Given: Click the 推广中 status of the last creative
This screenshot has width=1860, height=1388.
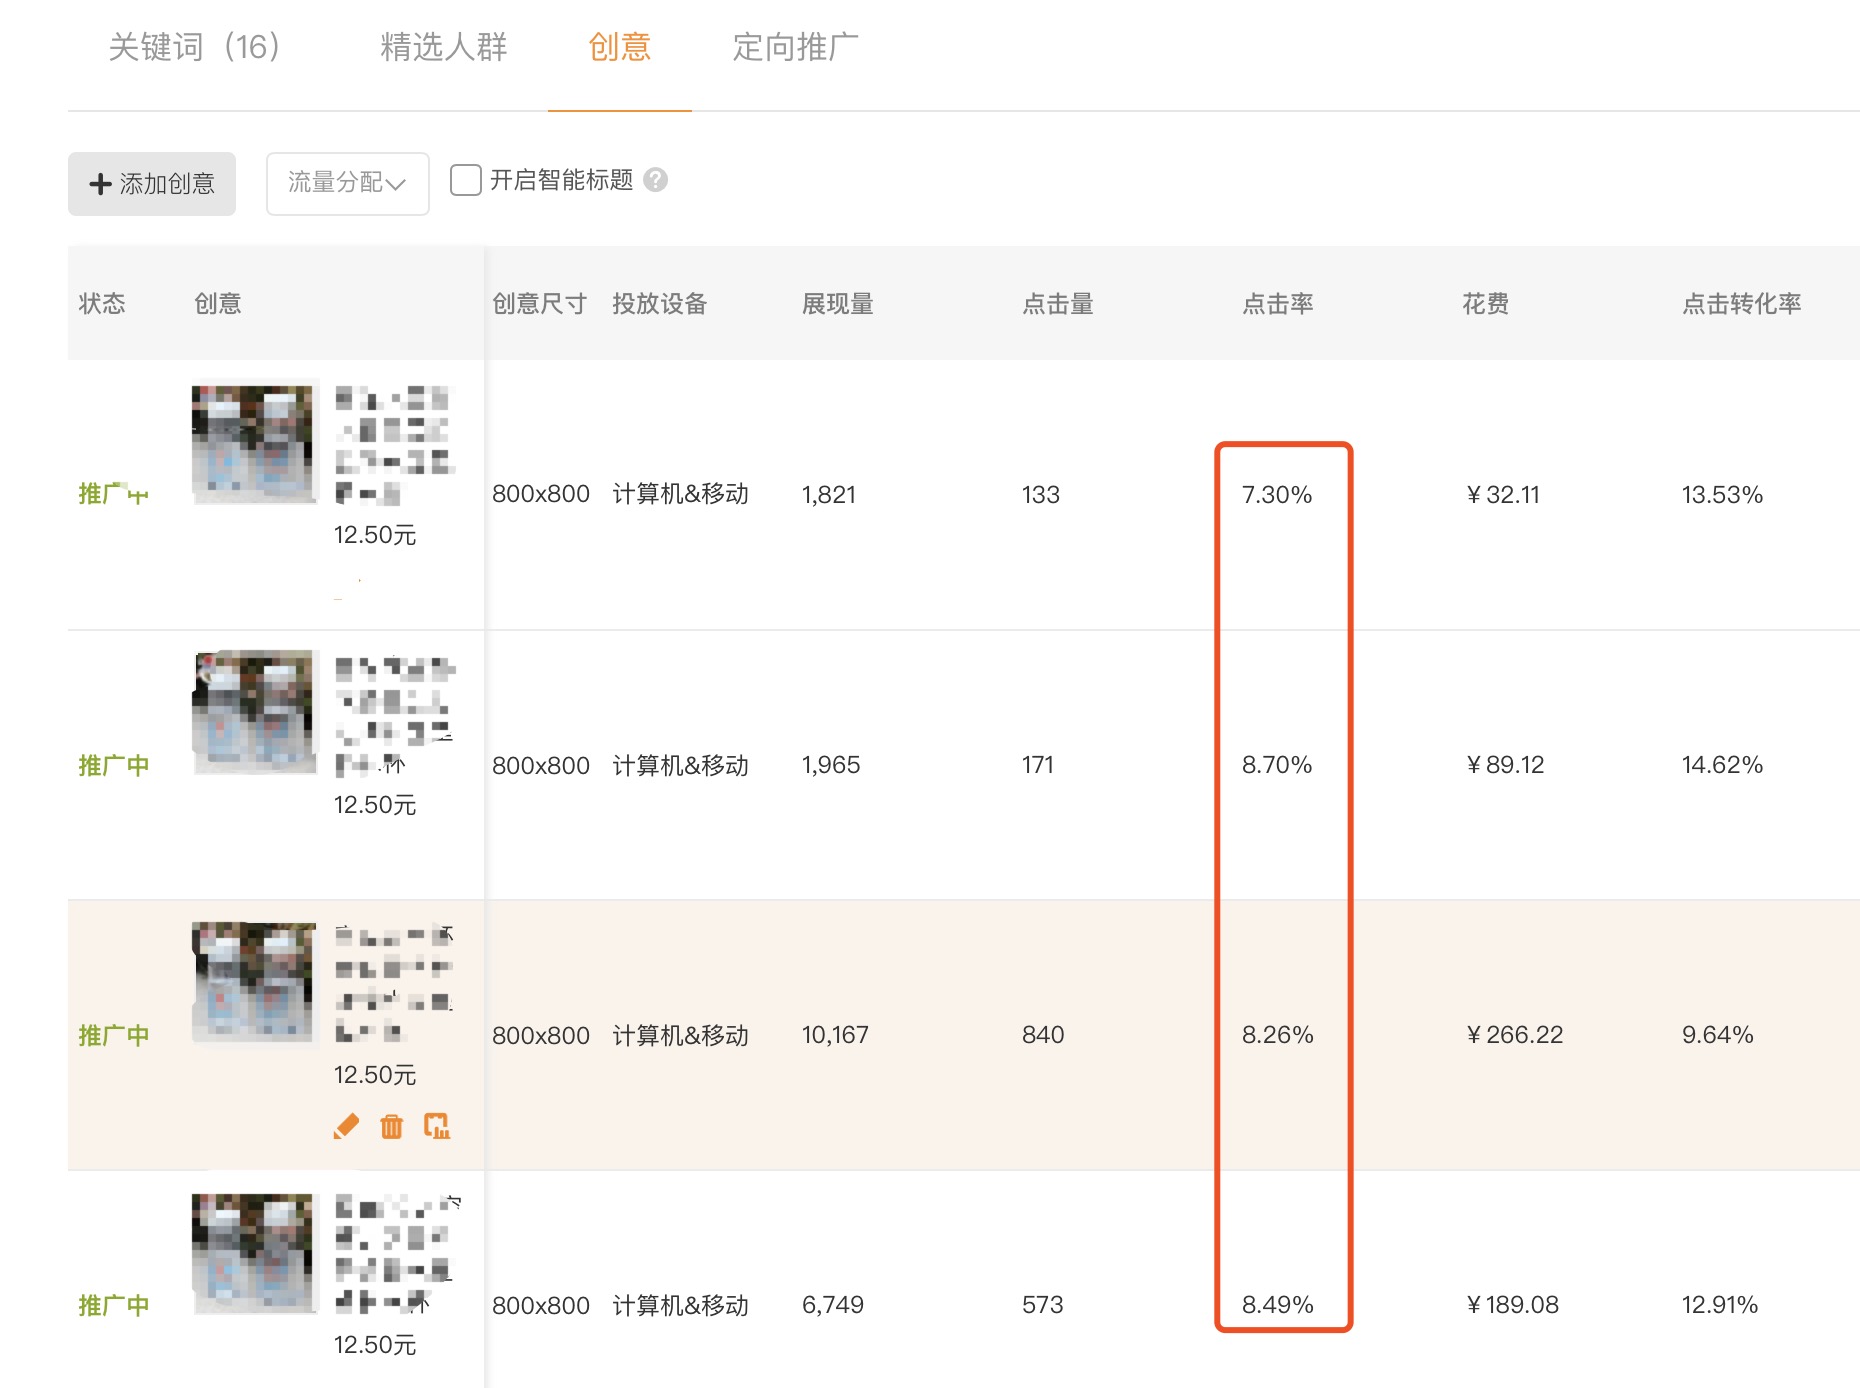Looking at the screenshot, I should (113, 1304).
